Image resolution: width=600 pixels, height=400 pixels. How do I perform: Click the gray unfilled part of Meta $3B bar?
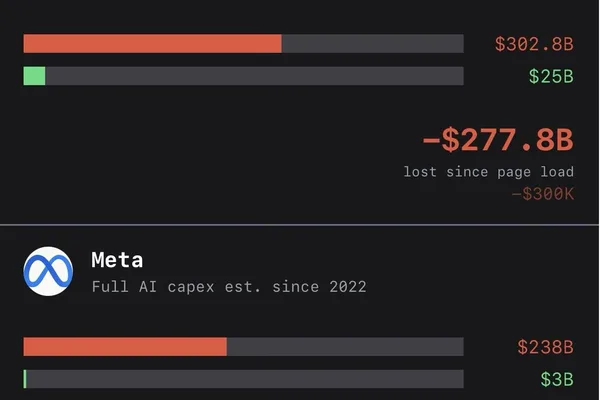point(245,379)
